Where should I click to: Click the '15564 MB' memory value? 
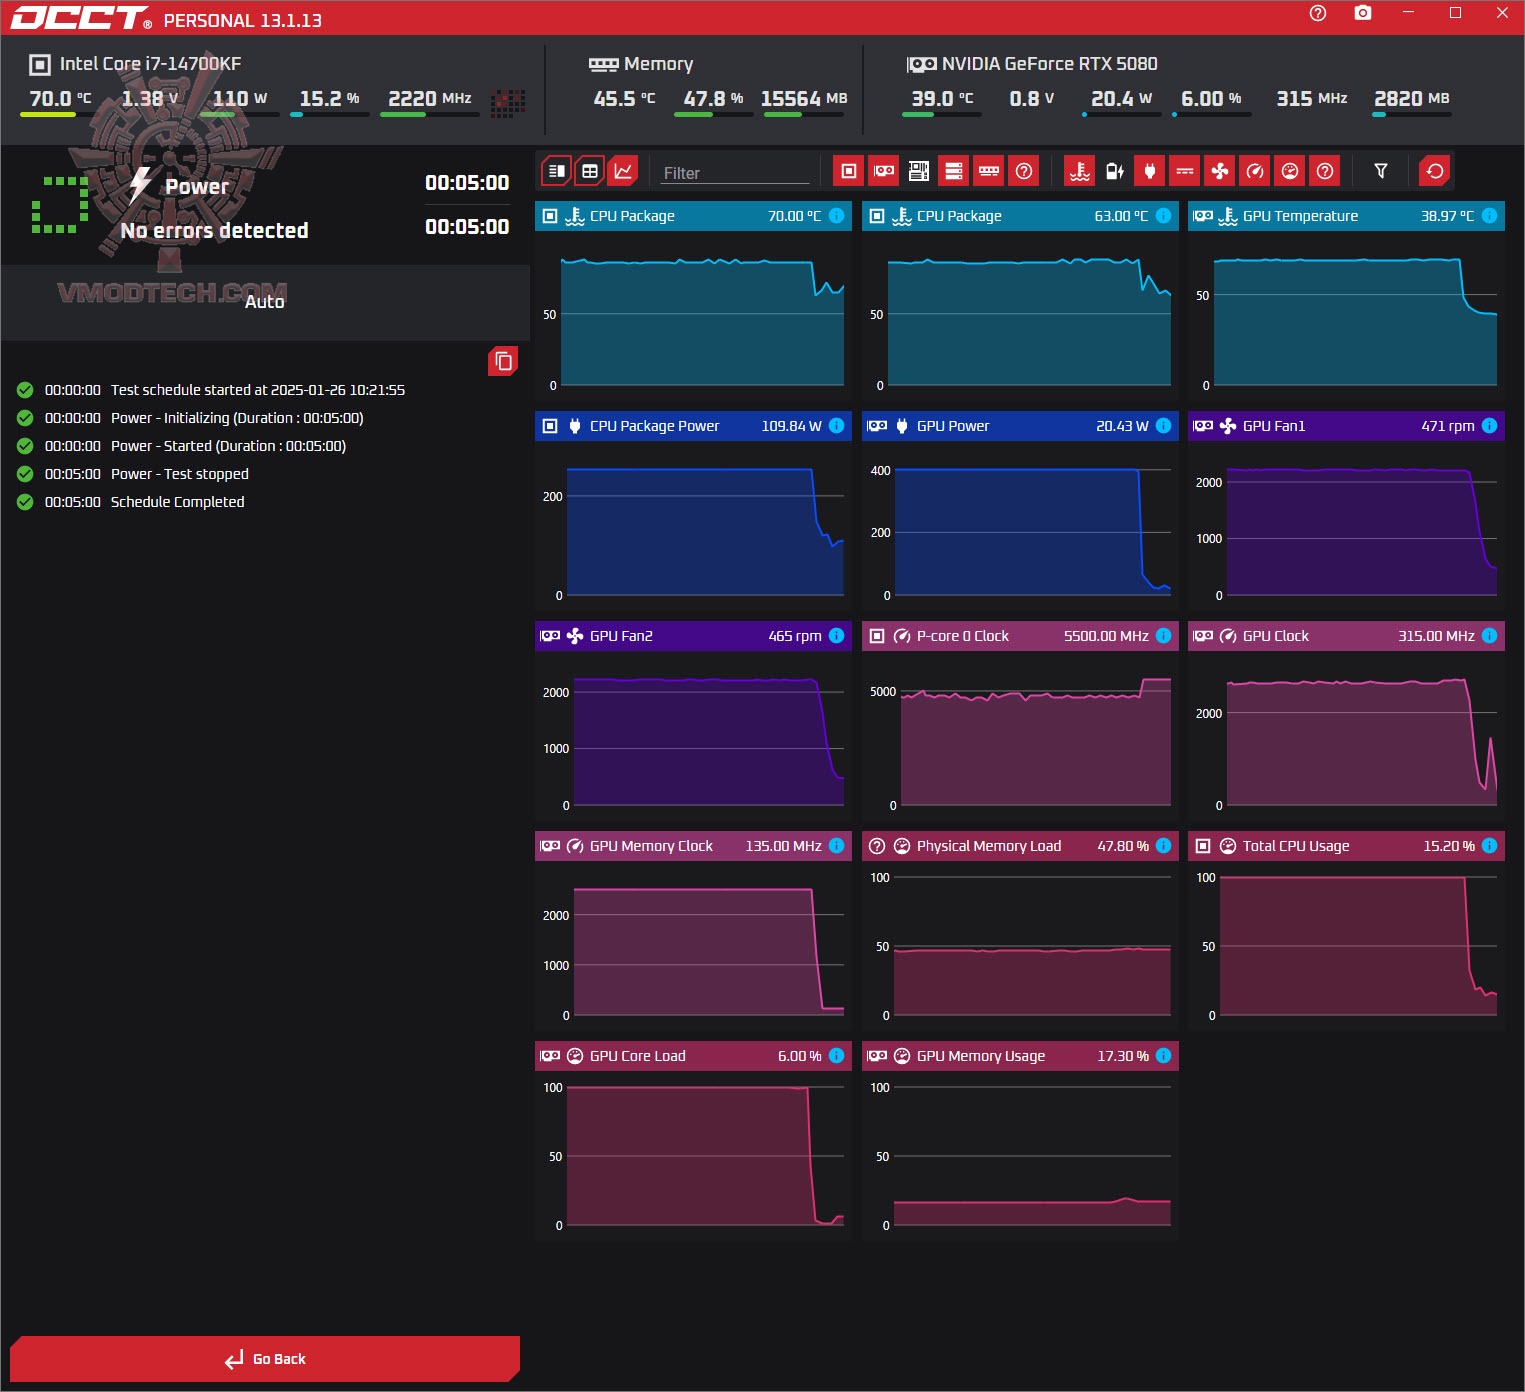(x=804, y=98)
